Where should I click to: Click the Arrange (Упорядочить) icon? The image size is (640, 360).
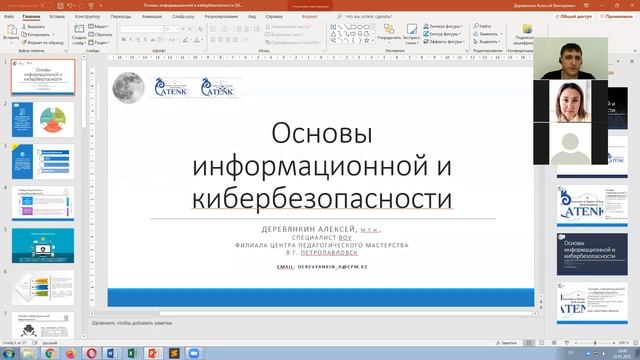389,29
